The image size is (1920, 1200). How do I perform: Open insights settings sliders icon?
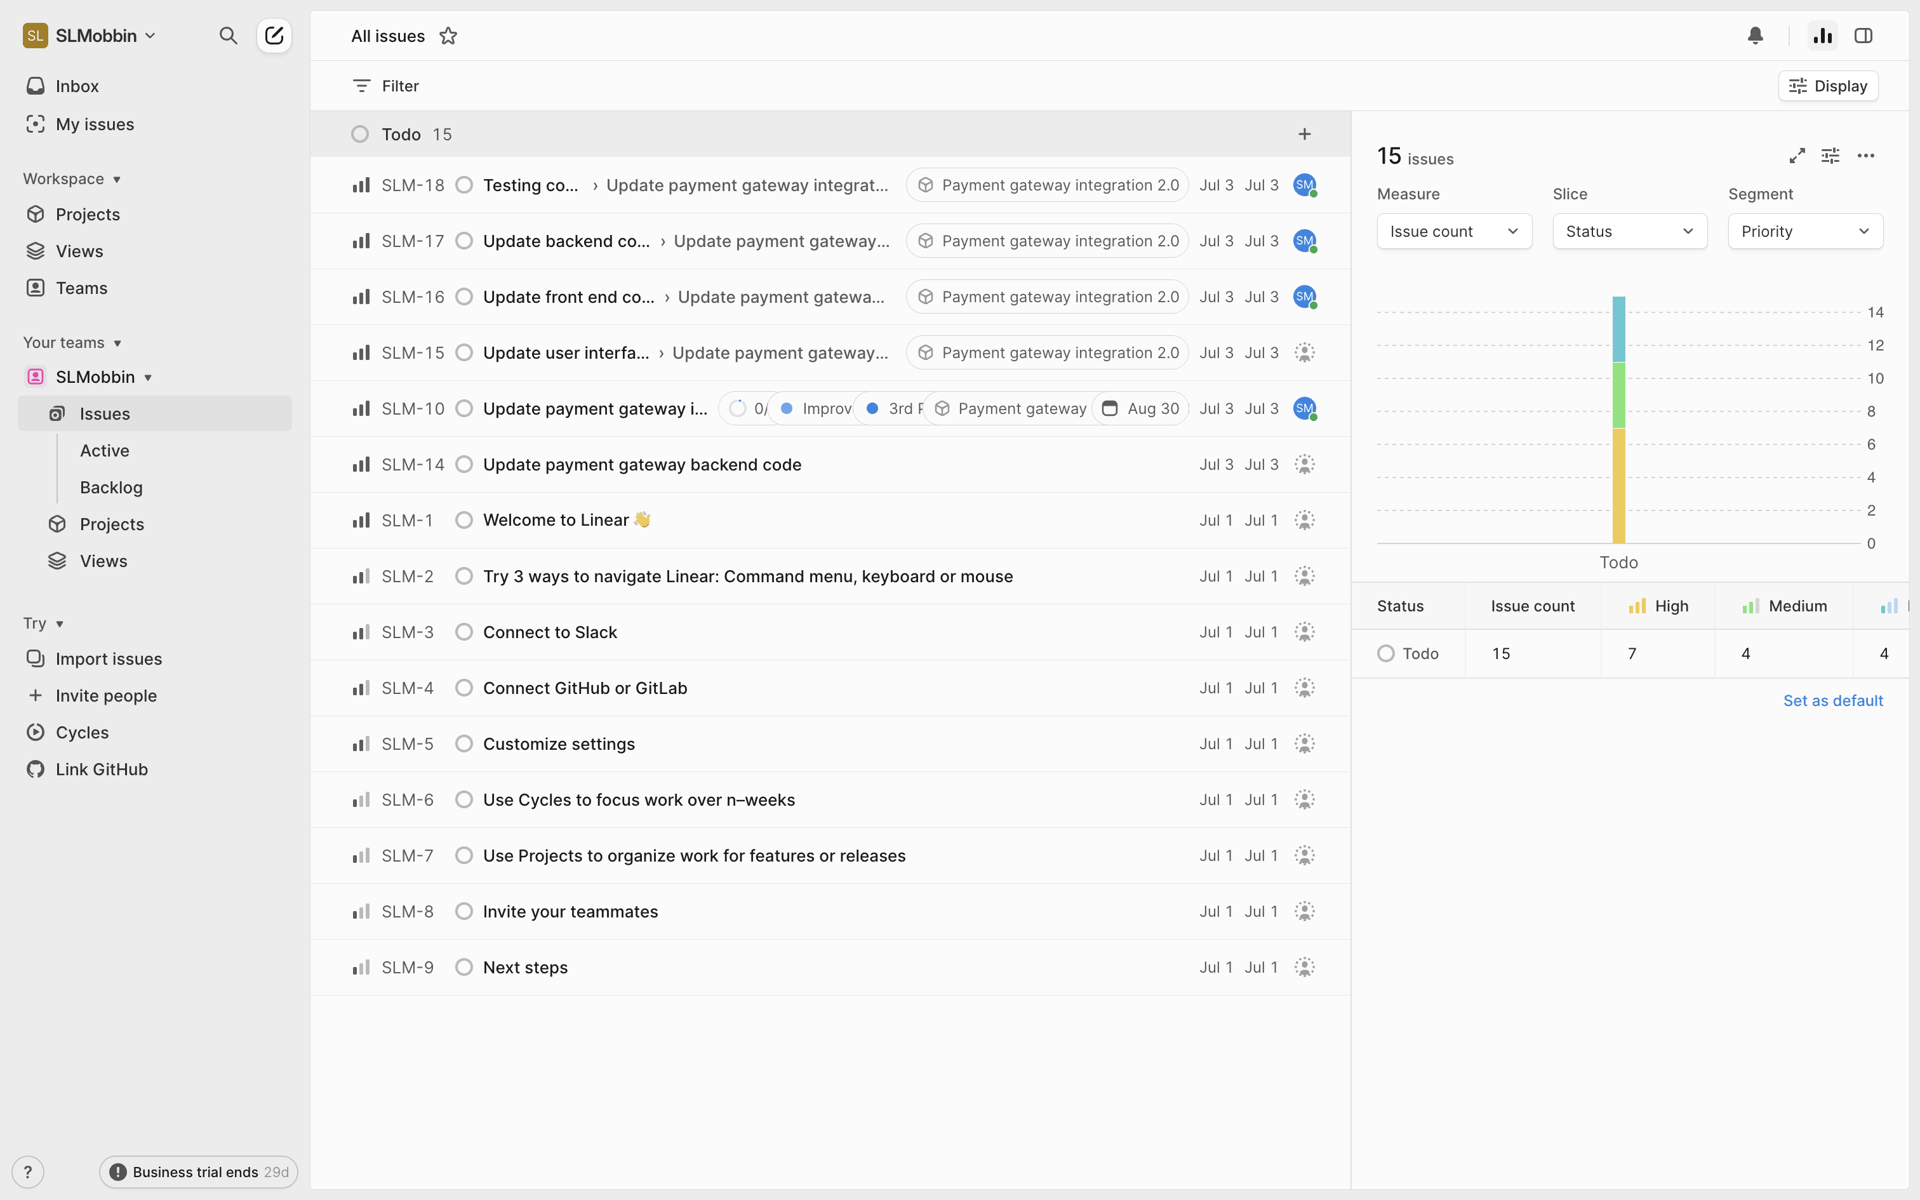pos(1830,156)
